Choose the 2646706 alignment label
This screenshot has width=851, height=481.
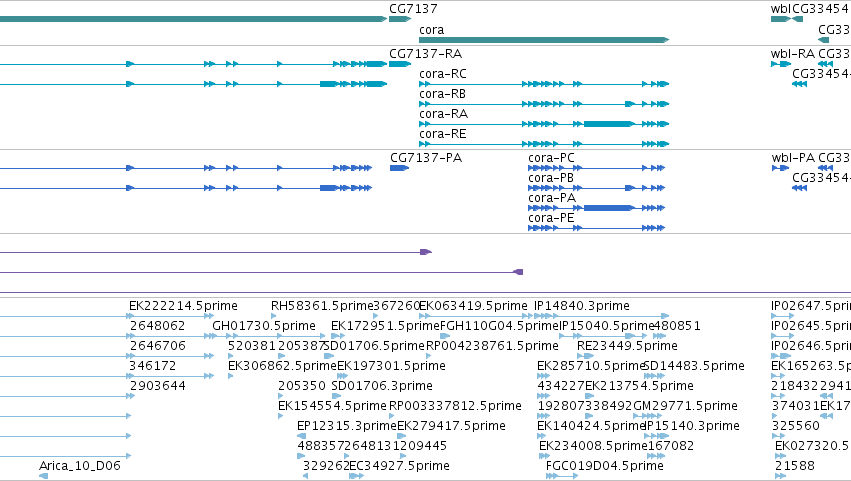[x=157, y=346]
